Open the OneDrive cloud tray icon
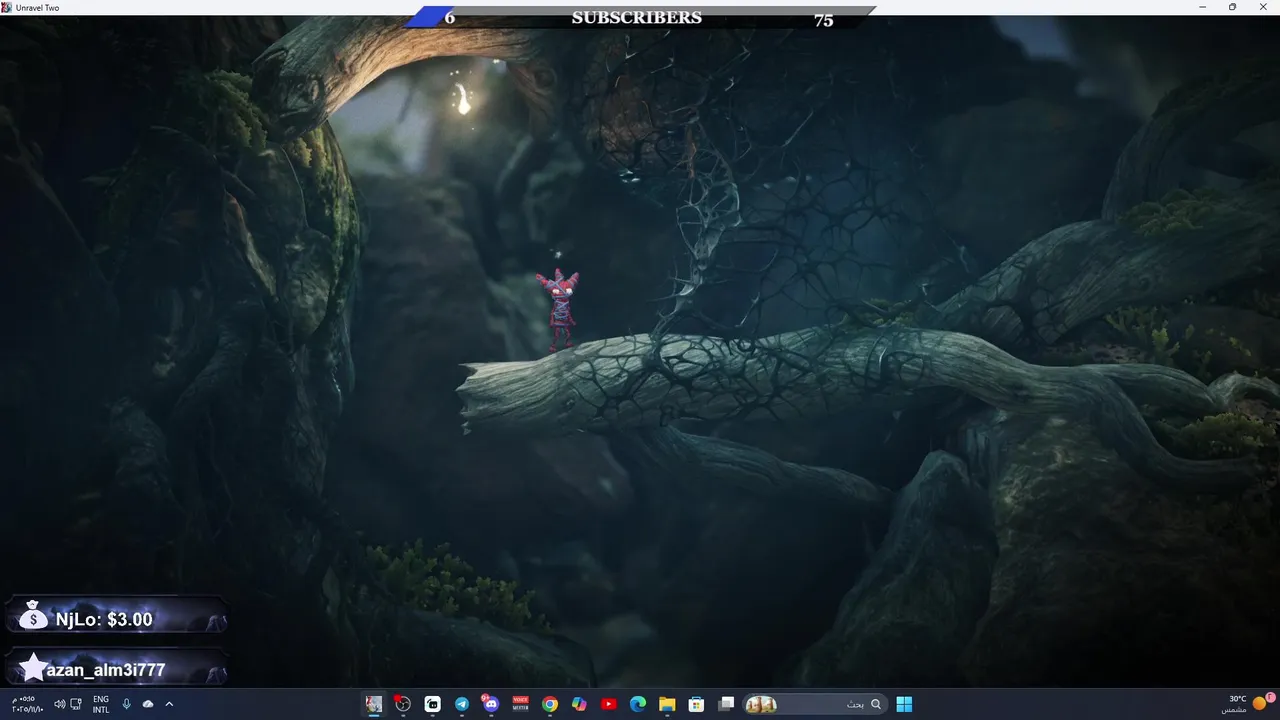The height and width of the screenshot is (720, 1280). 148,704
